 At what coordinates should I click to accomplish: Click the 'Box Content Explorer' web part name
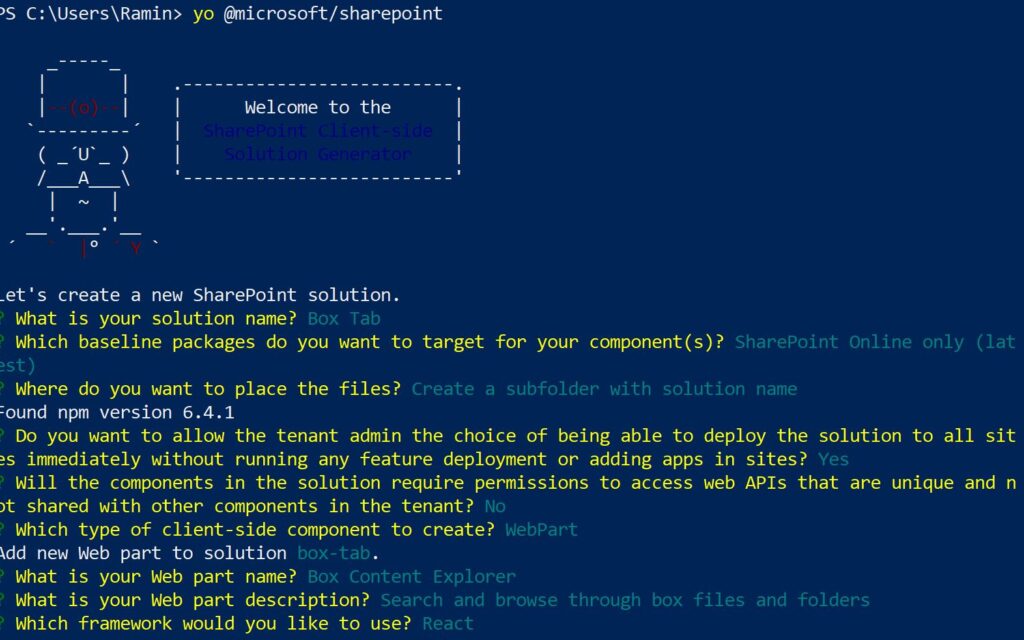(x=411, y=576)
